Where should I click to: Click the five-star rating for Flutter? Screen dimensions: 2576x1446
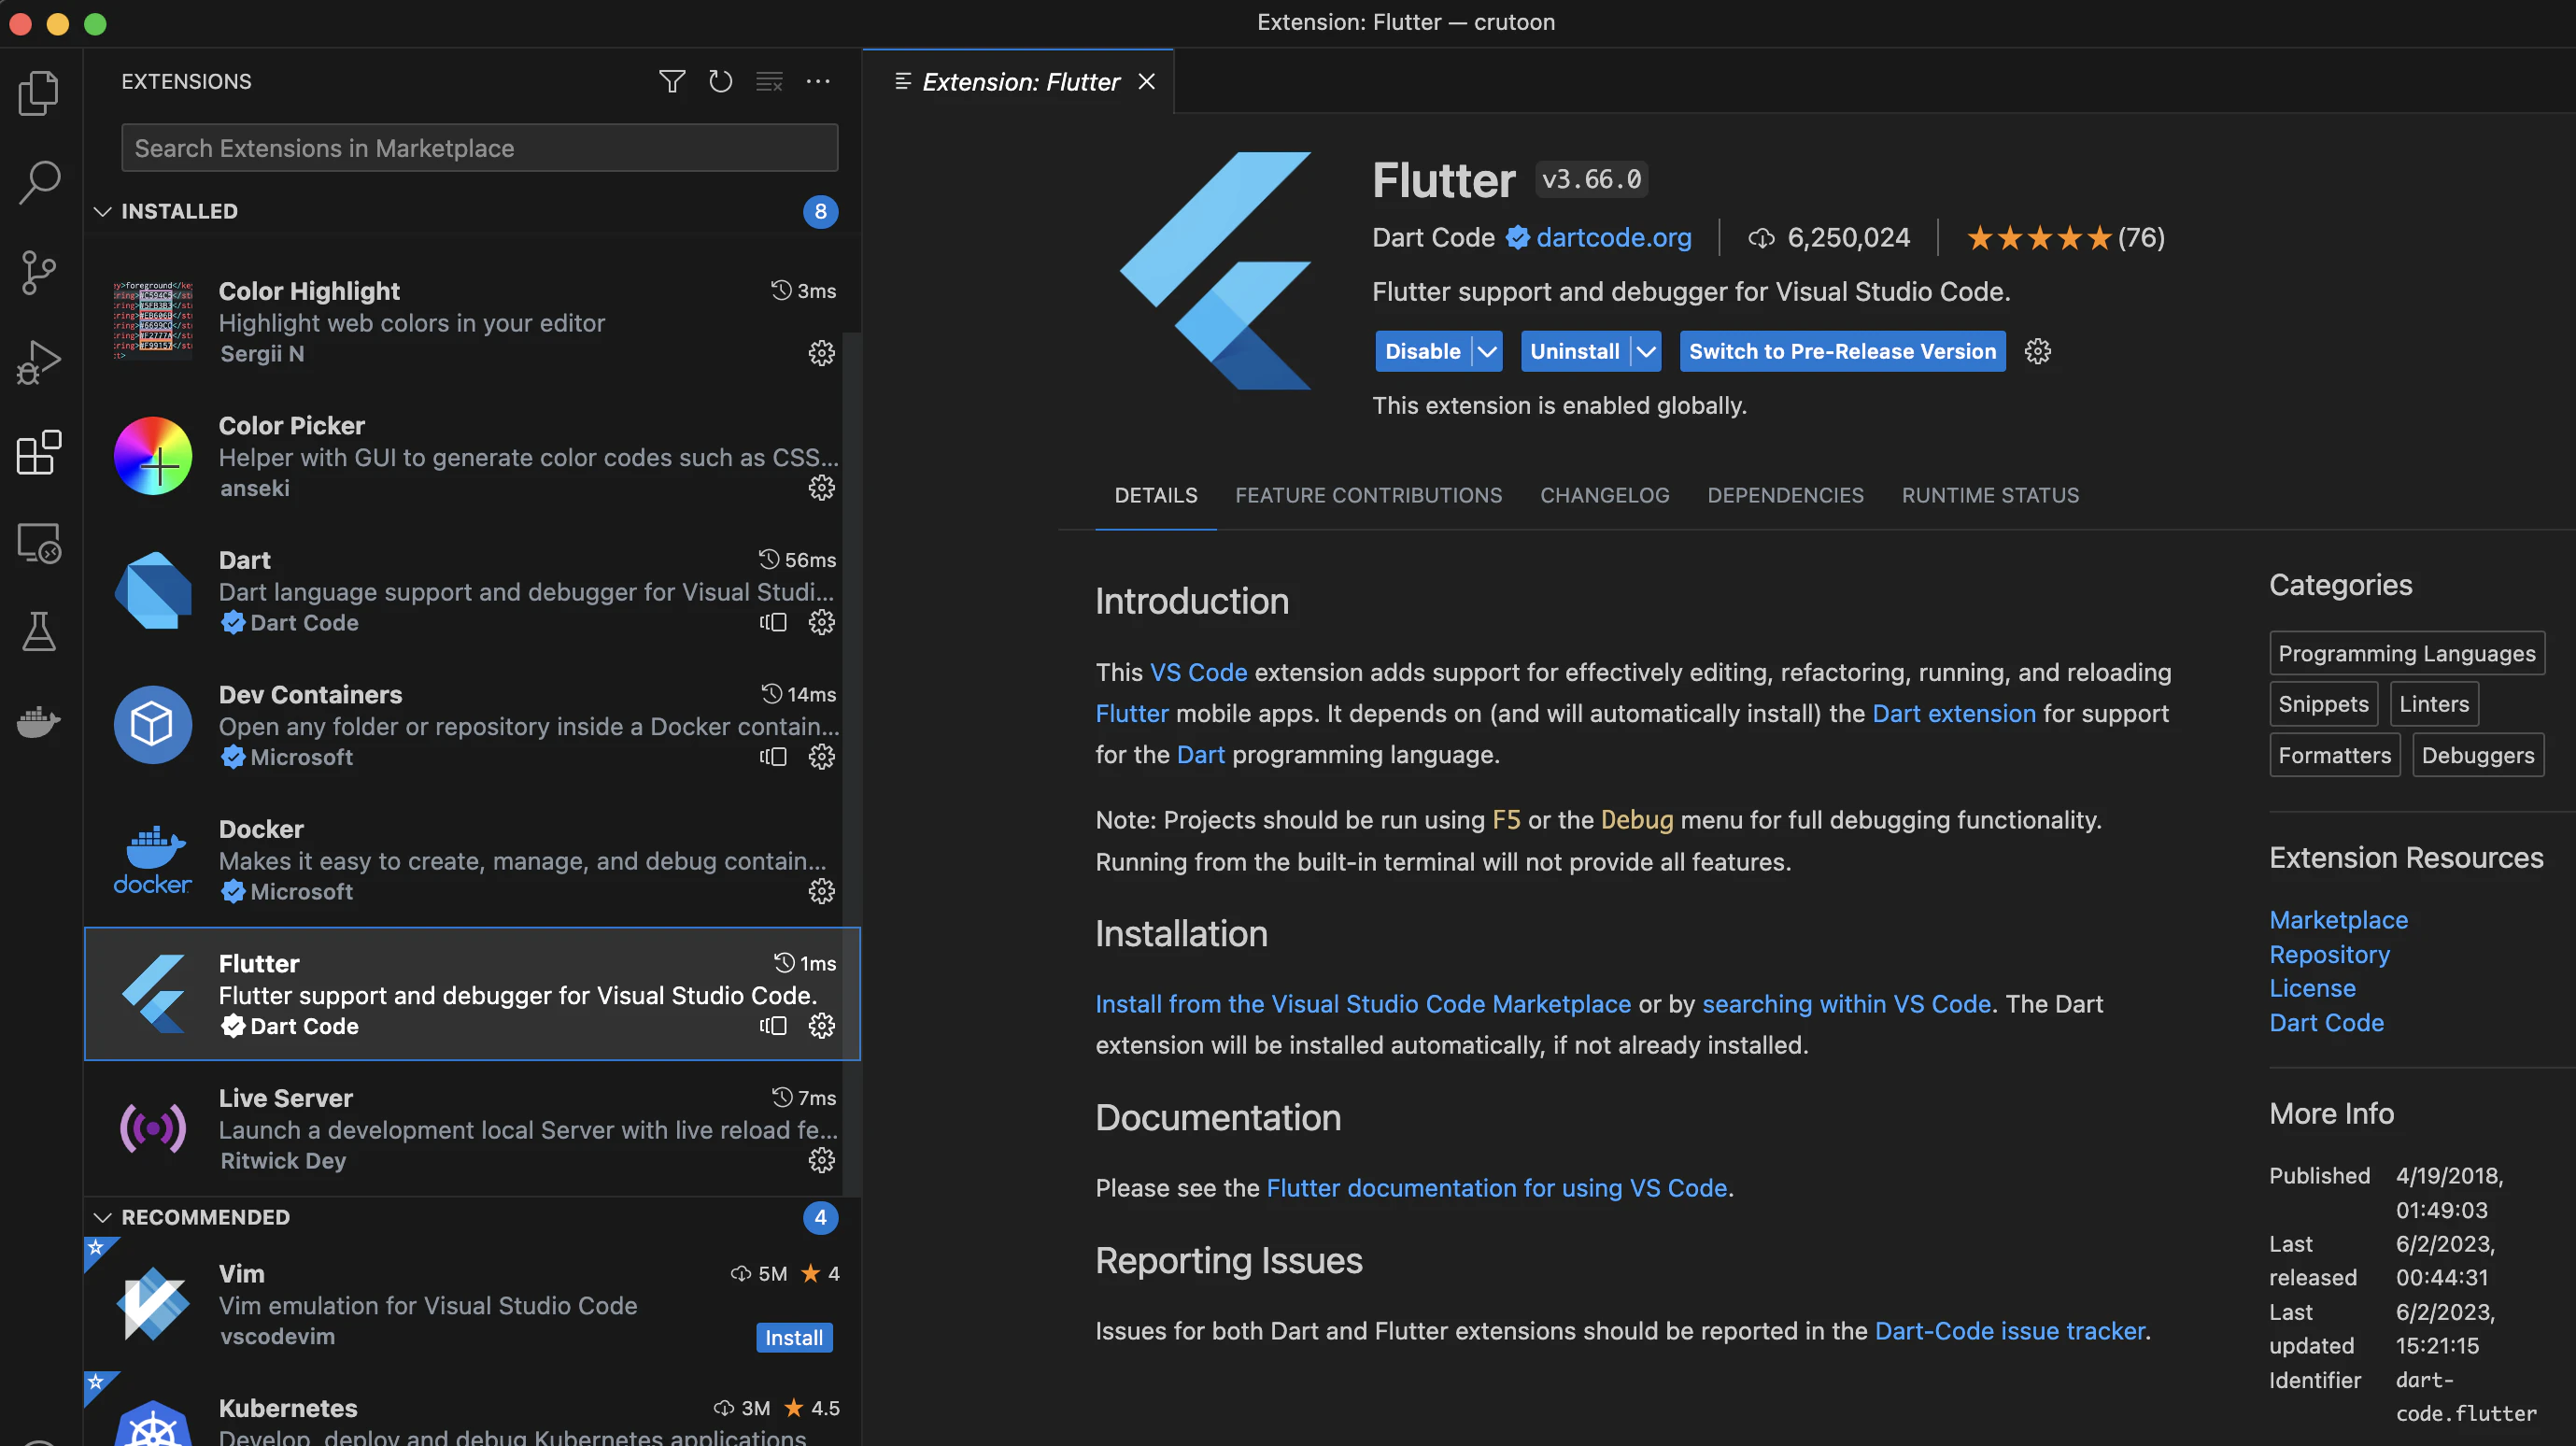point(2038,238)
